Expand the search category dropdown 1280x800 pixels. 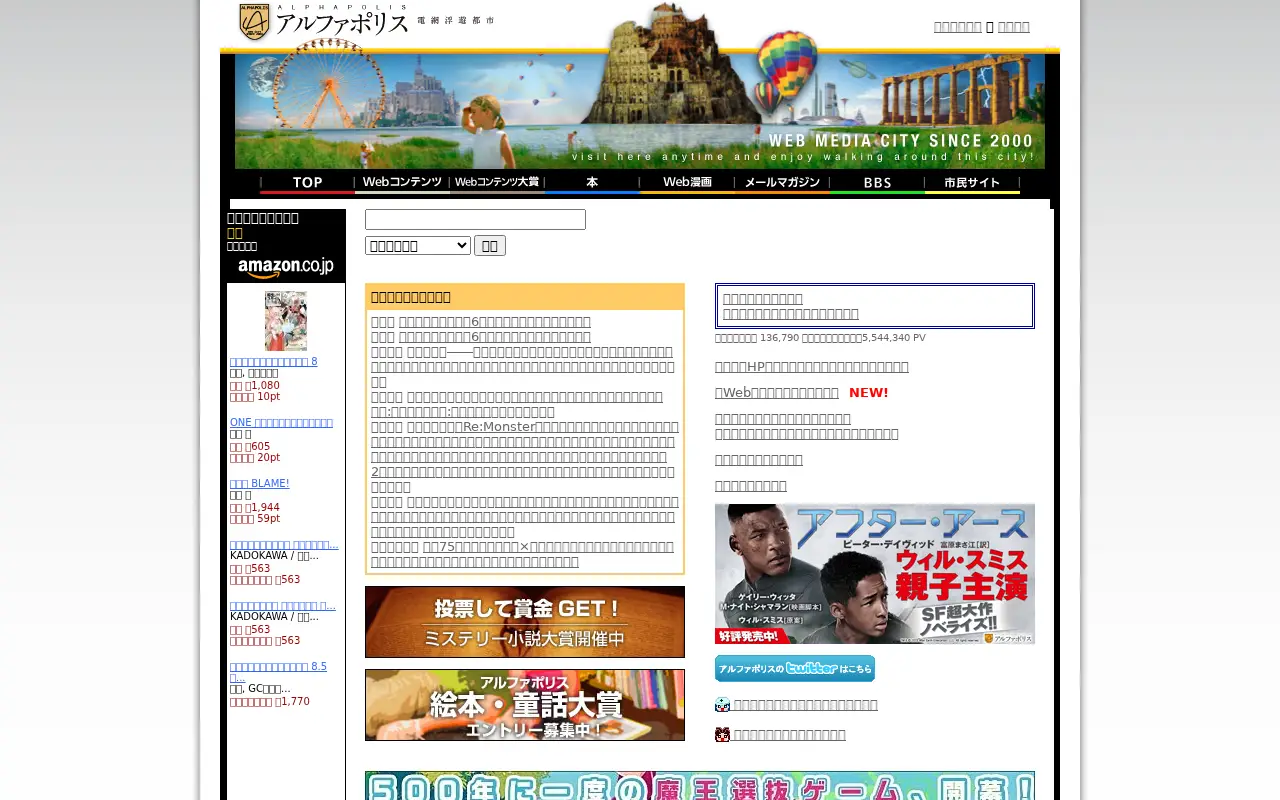418,246
